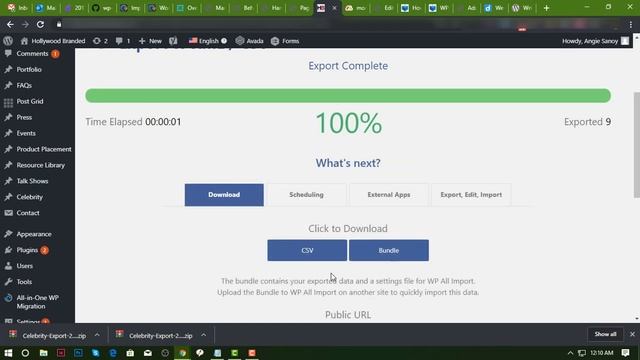Open the External Apps tab
This screenshot has height=360, width=640.
(x=389, y=195)
